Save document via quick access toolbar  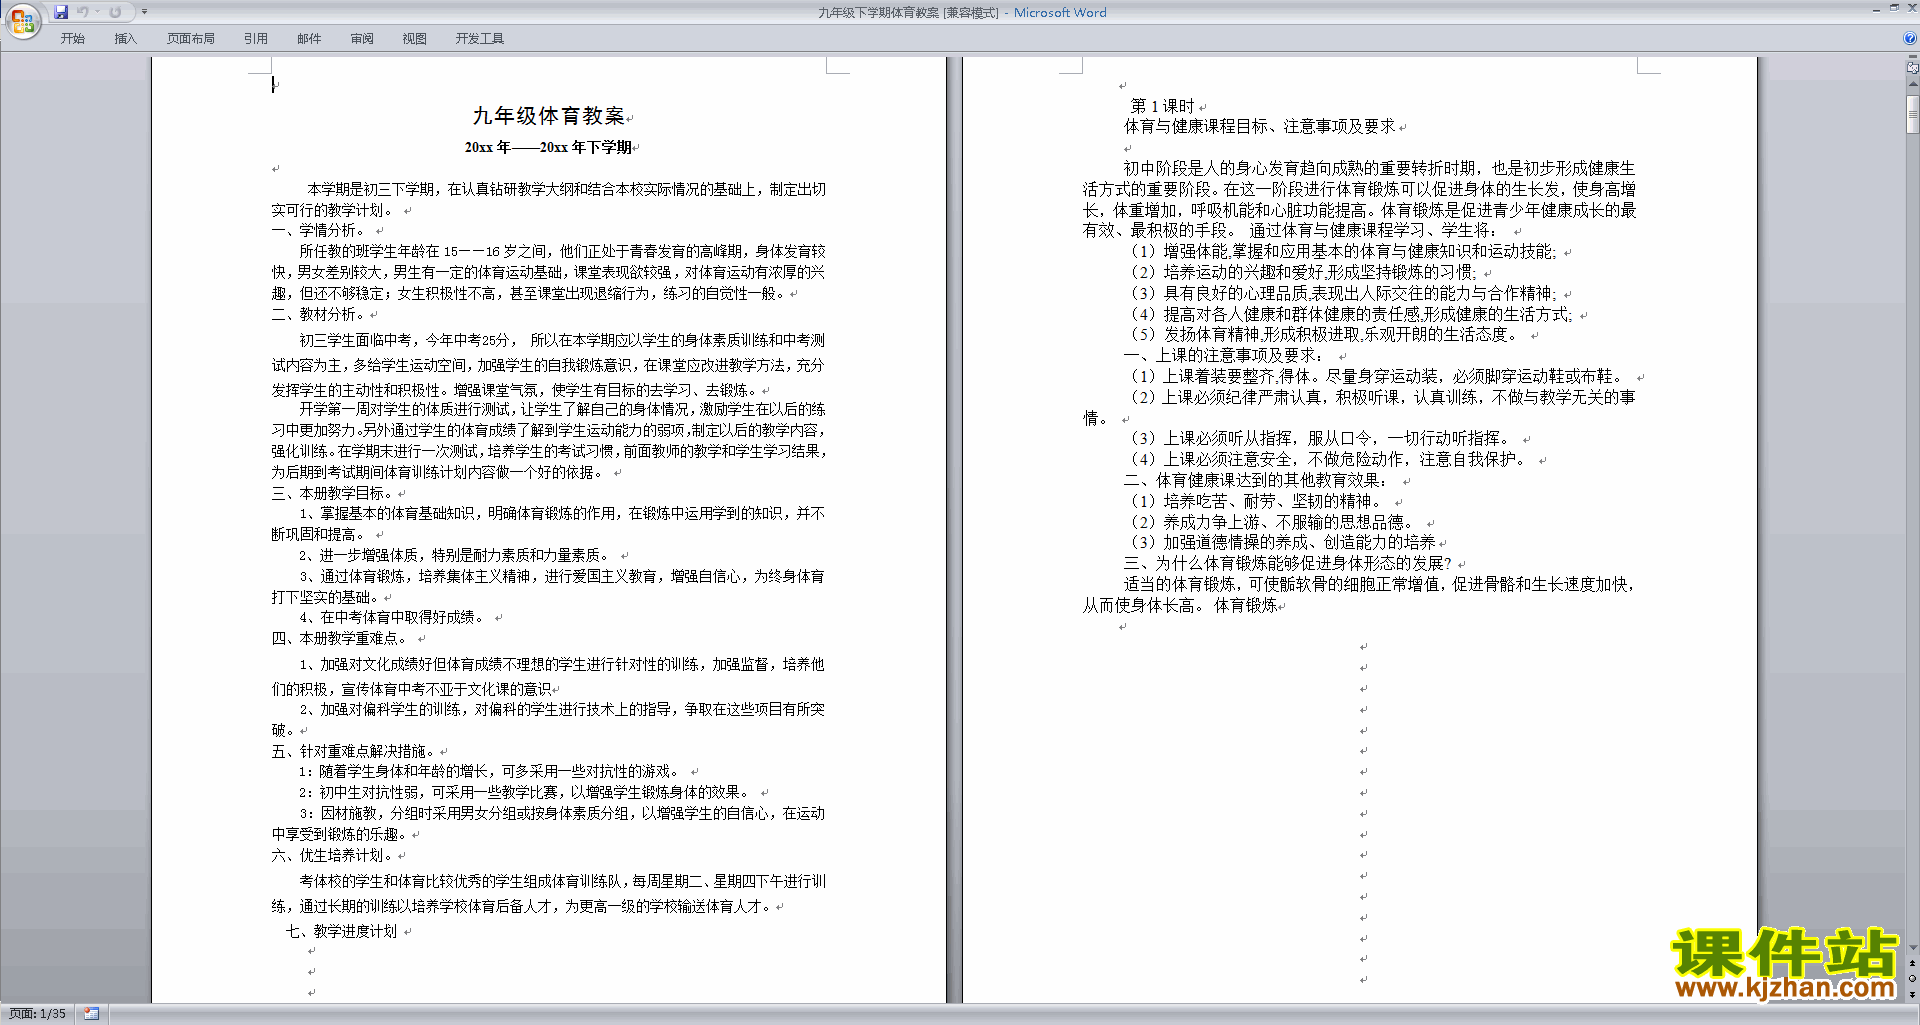tap(61, 12)
